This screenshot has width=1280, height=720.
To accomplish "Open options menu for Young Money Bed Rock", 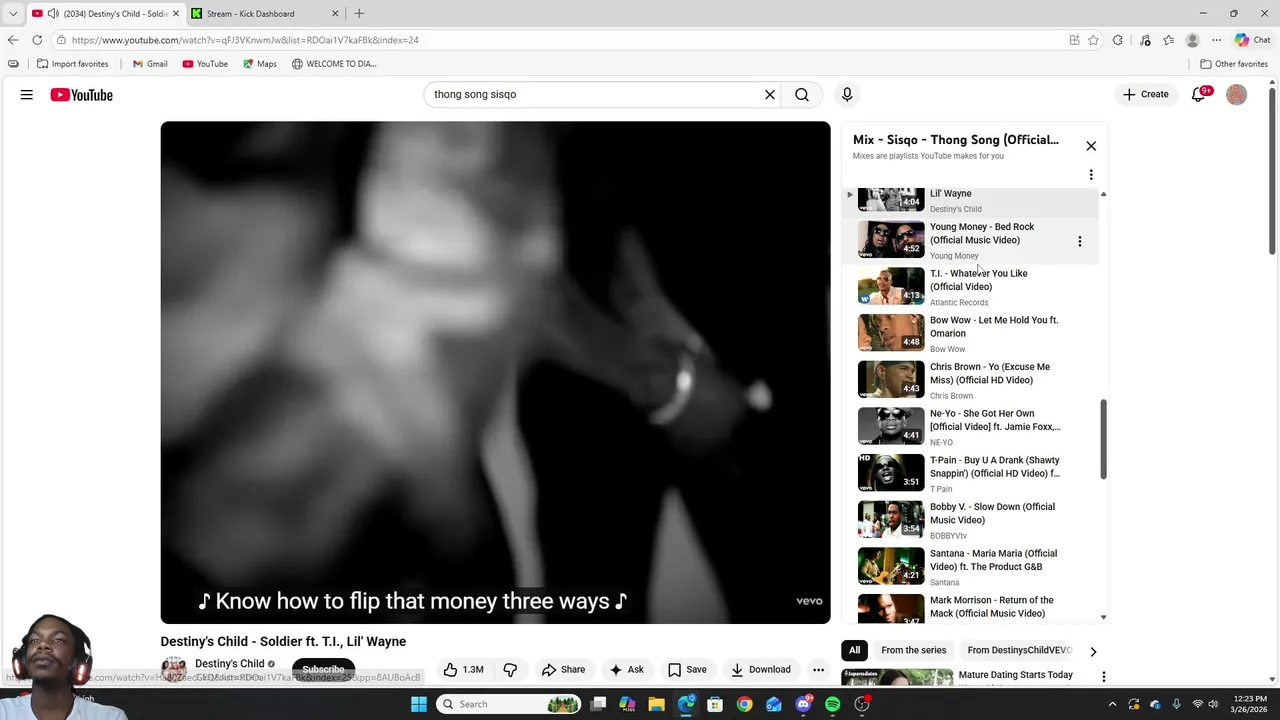I will 1079,241.
